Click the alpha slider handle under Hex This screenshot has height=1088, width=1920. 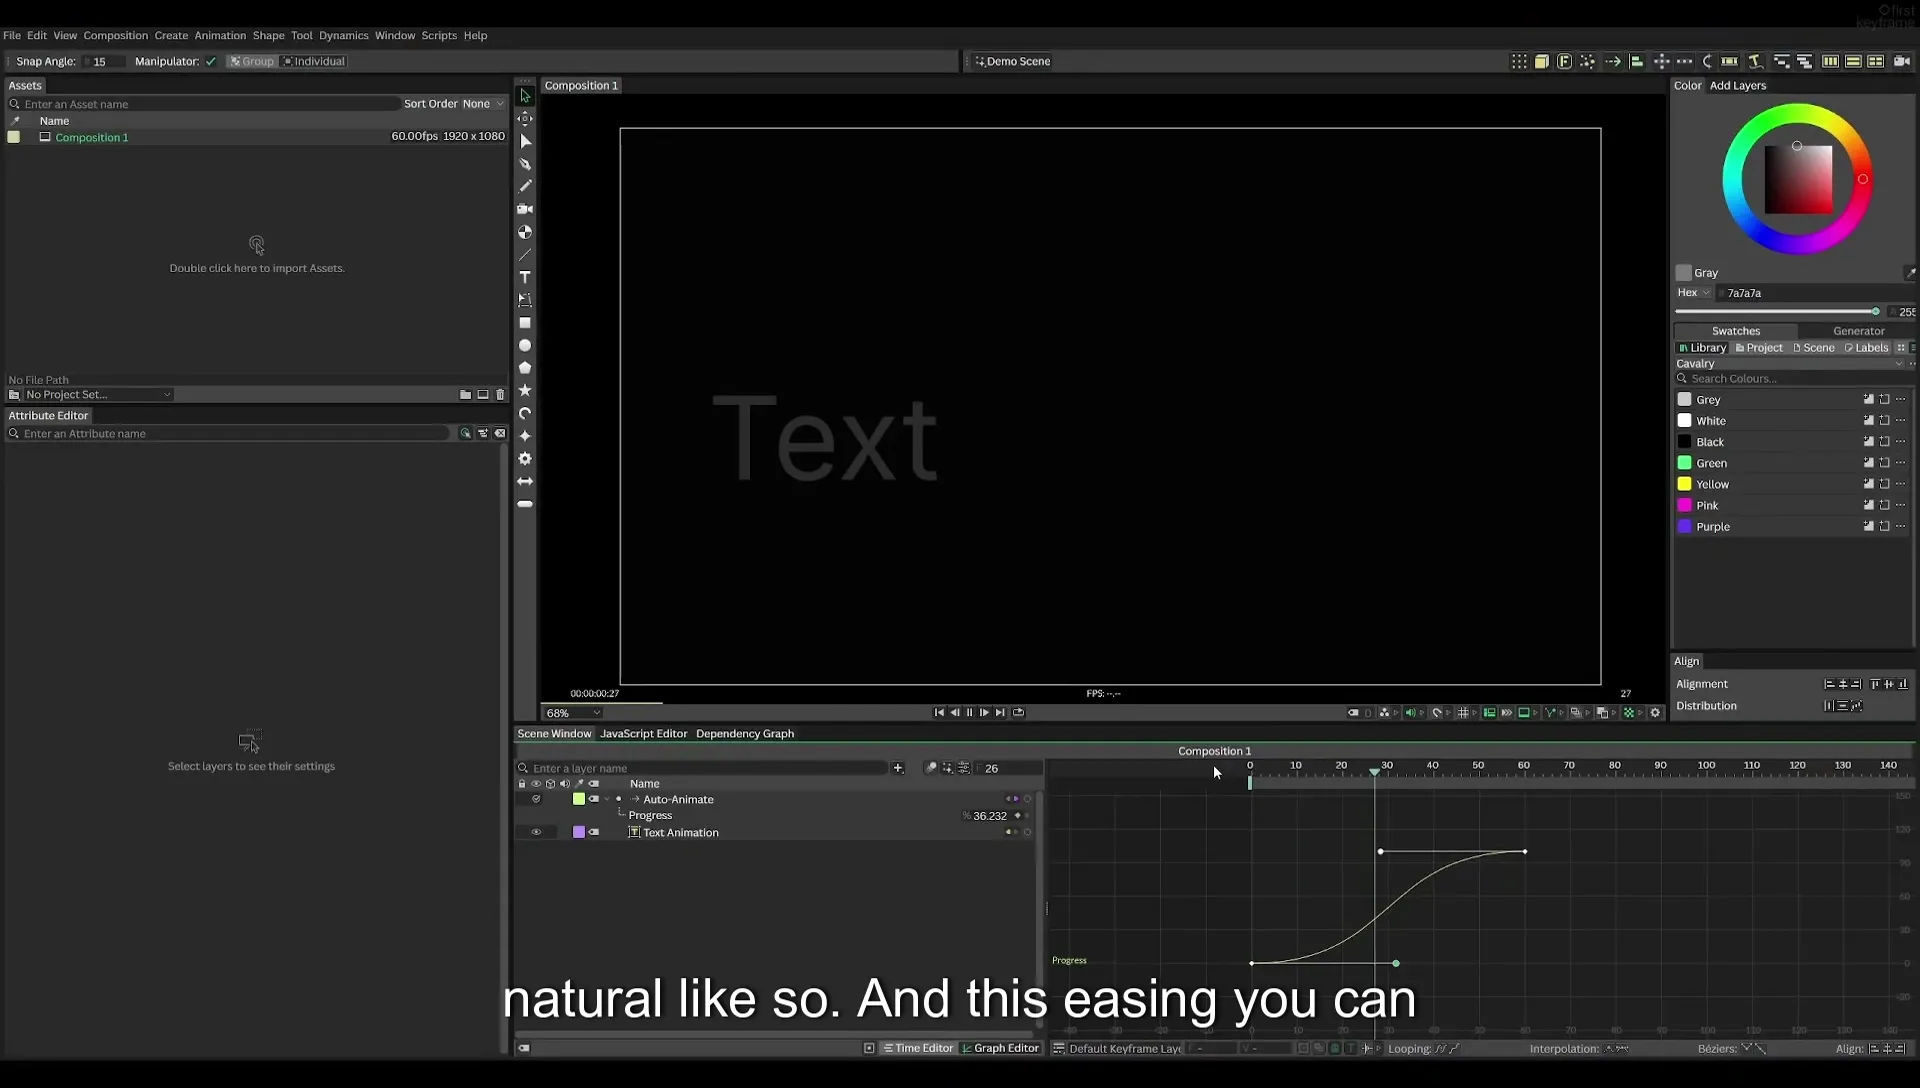(x=1875, y=312)
